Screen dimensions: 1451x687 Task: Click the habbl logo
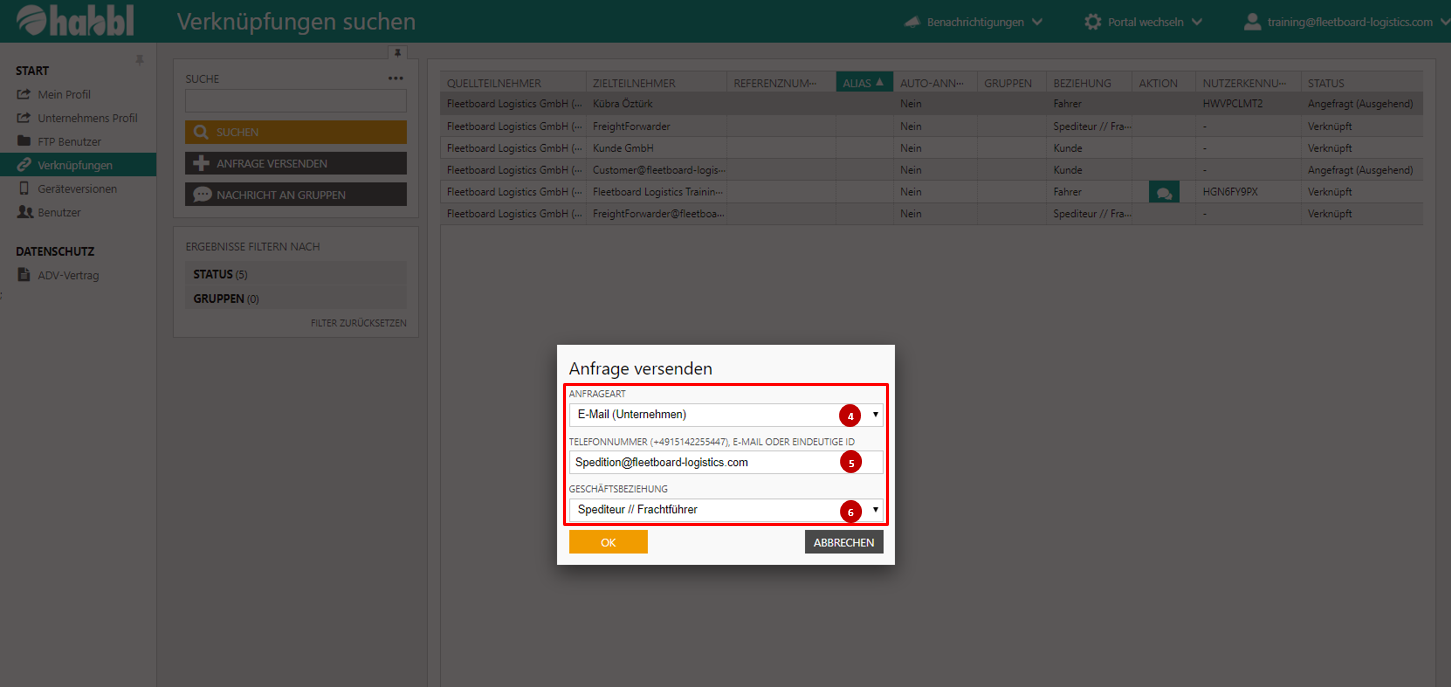click(x=75, y=21)
